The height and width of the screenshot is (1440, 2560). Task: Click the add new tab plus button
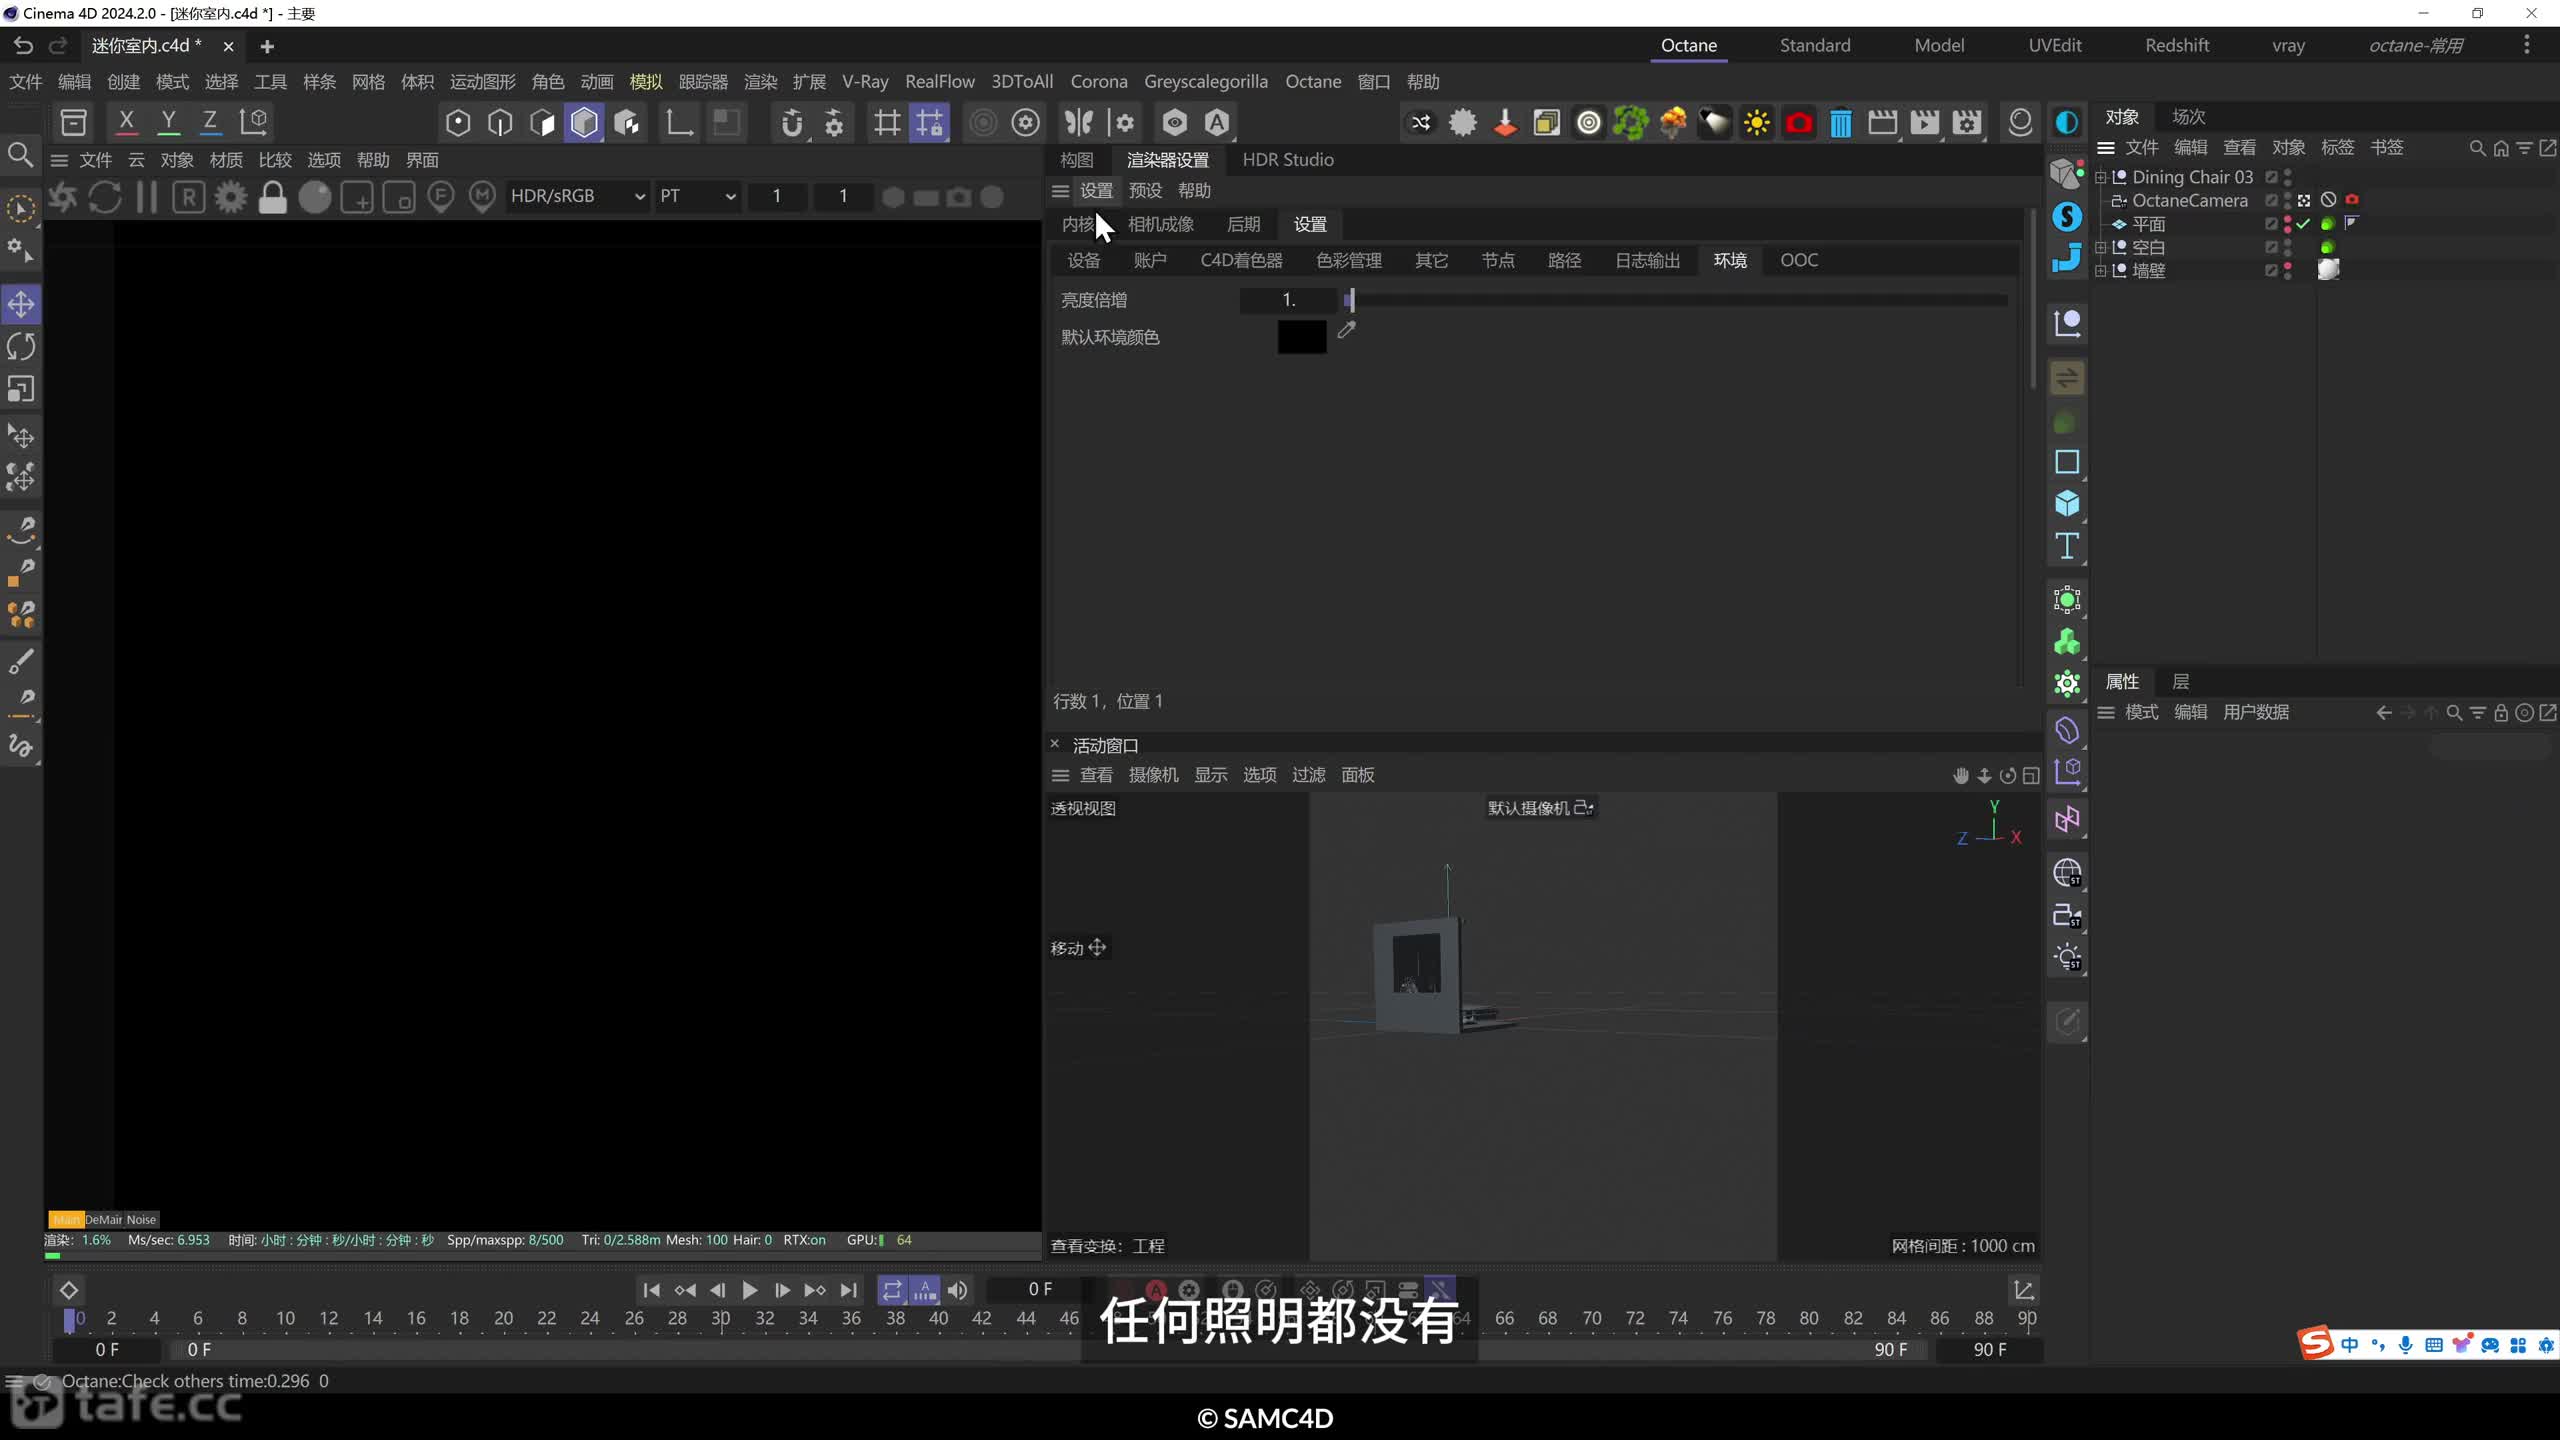click(x=267, y=46)
